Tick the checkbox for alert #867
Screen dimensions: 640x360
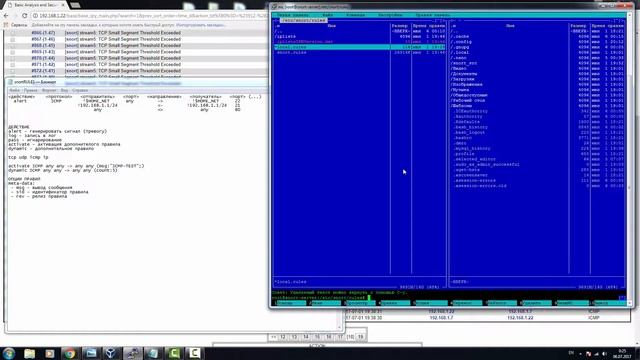pyautogui.click(x=13, y=40)
